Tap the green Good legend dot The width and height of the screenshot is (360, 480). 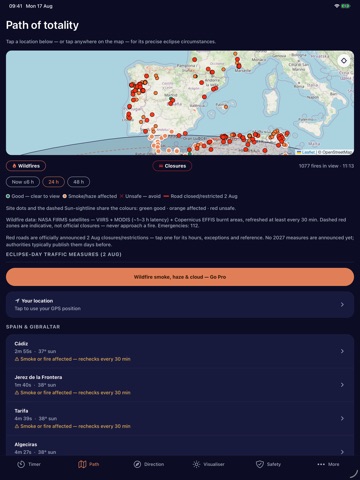tap(8, 196)
